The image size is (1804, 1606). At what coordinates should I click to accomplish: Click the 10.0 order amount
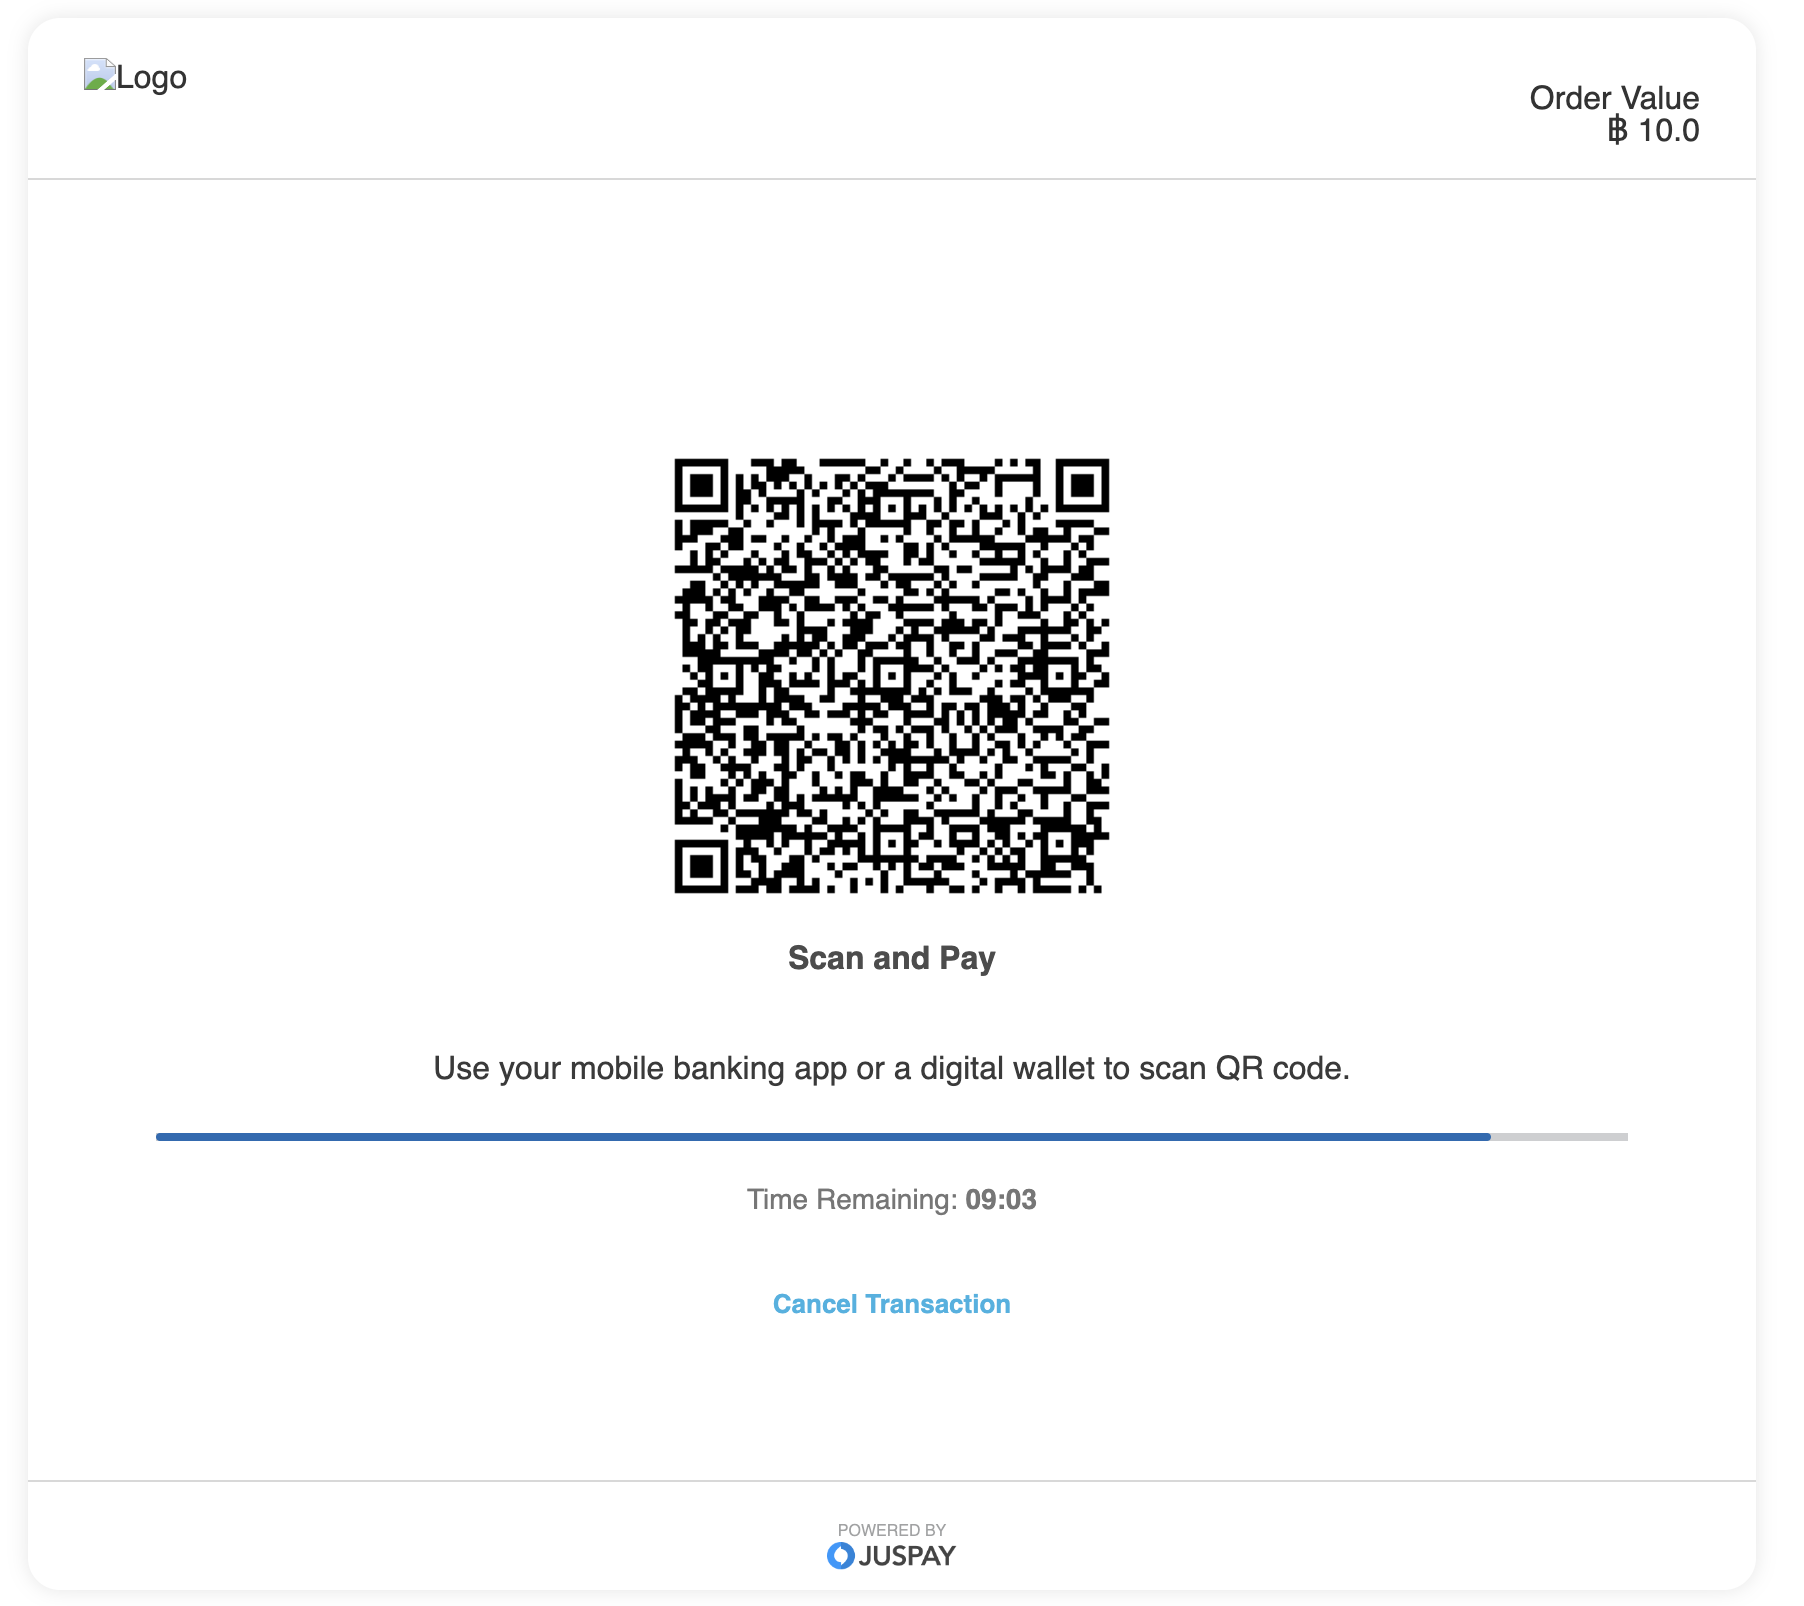1668,130
